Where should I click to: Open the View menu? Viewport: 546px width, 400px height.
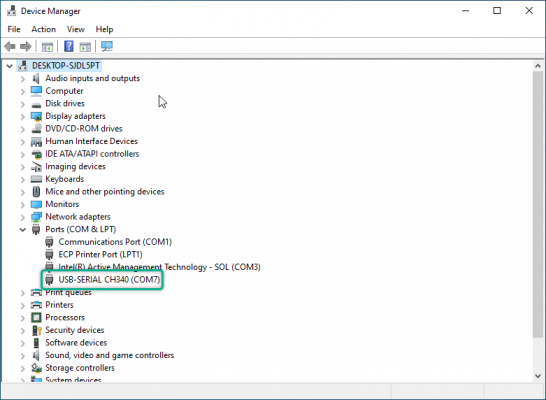point(76,29)
